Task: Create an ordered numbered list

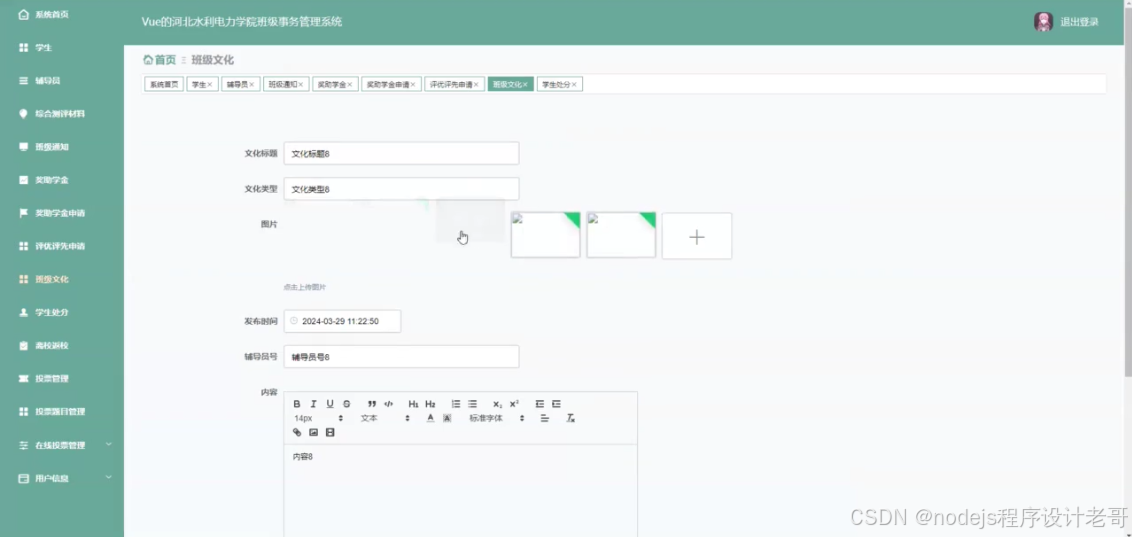Action: [x=456, y=404]
